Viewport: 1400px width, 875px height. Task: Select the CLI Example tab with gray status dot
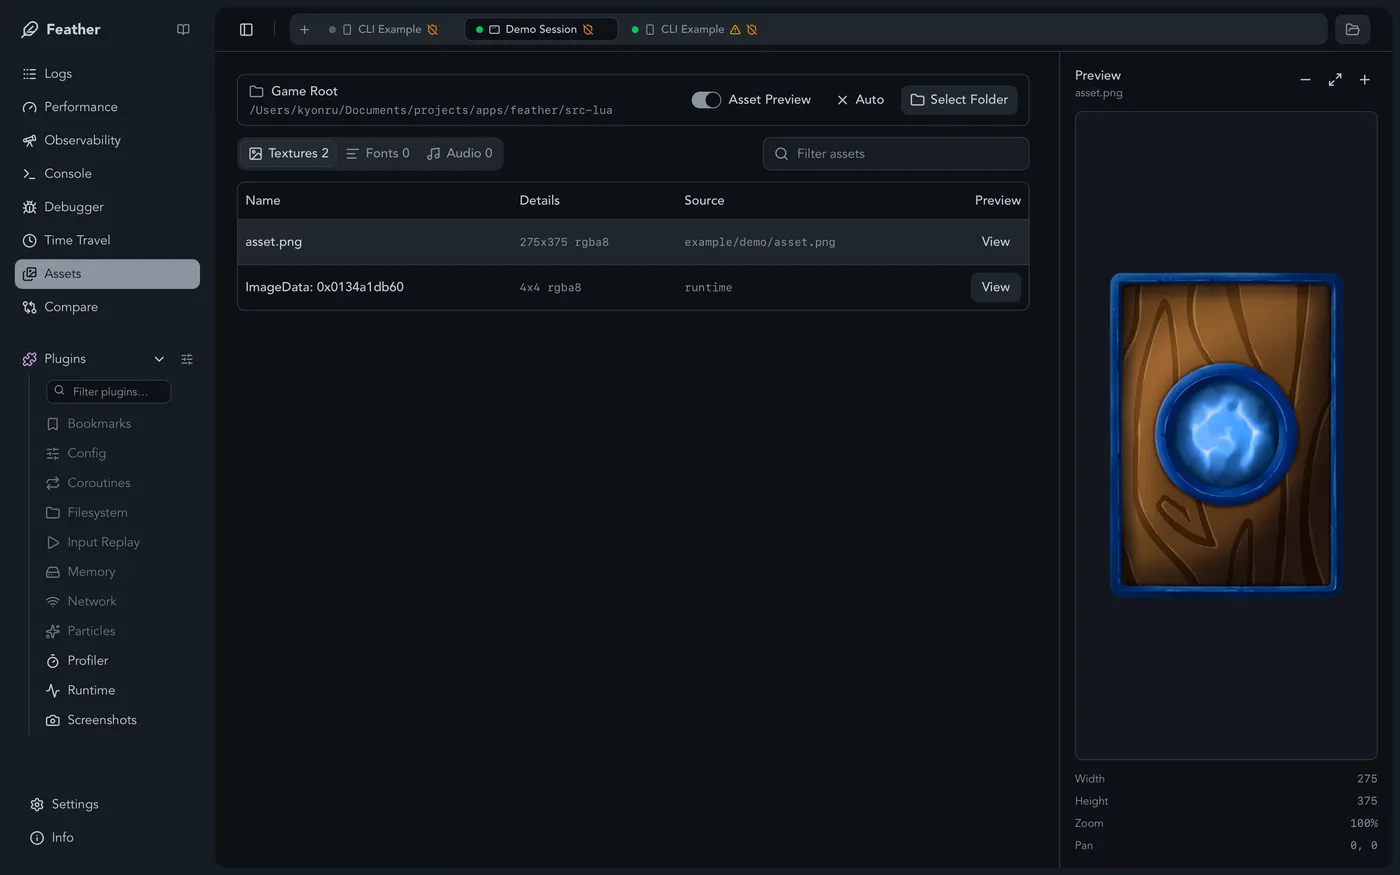(x=384, y=29)
